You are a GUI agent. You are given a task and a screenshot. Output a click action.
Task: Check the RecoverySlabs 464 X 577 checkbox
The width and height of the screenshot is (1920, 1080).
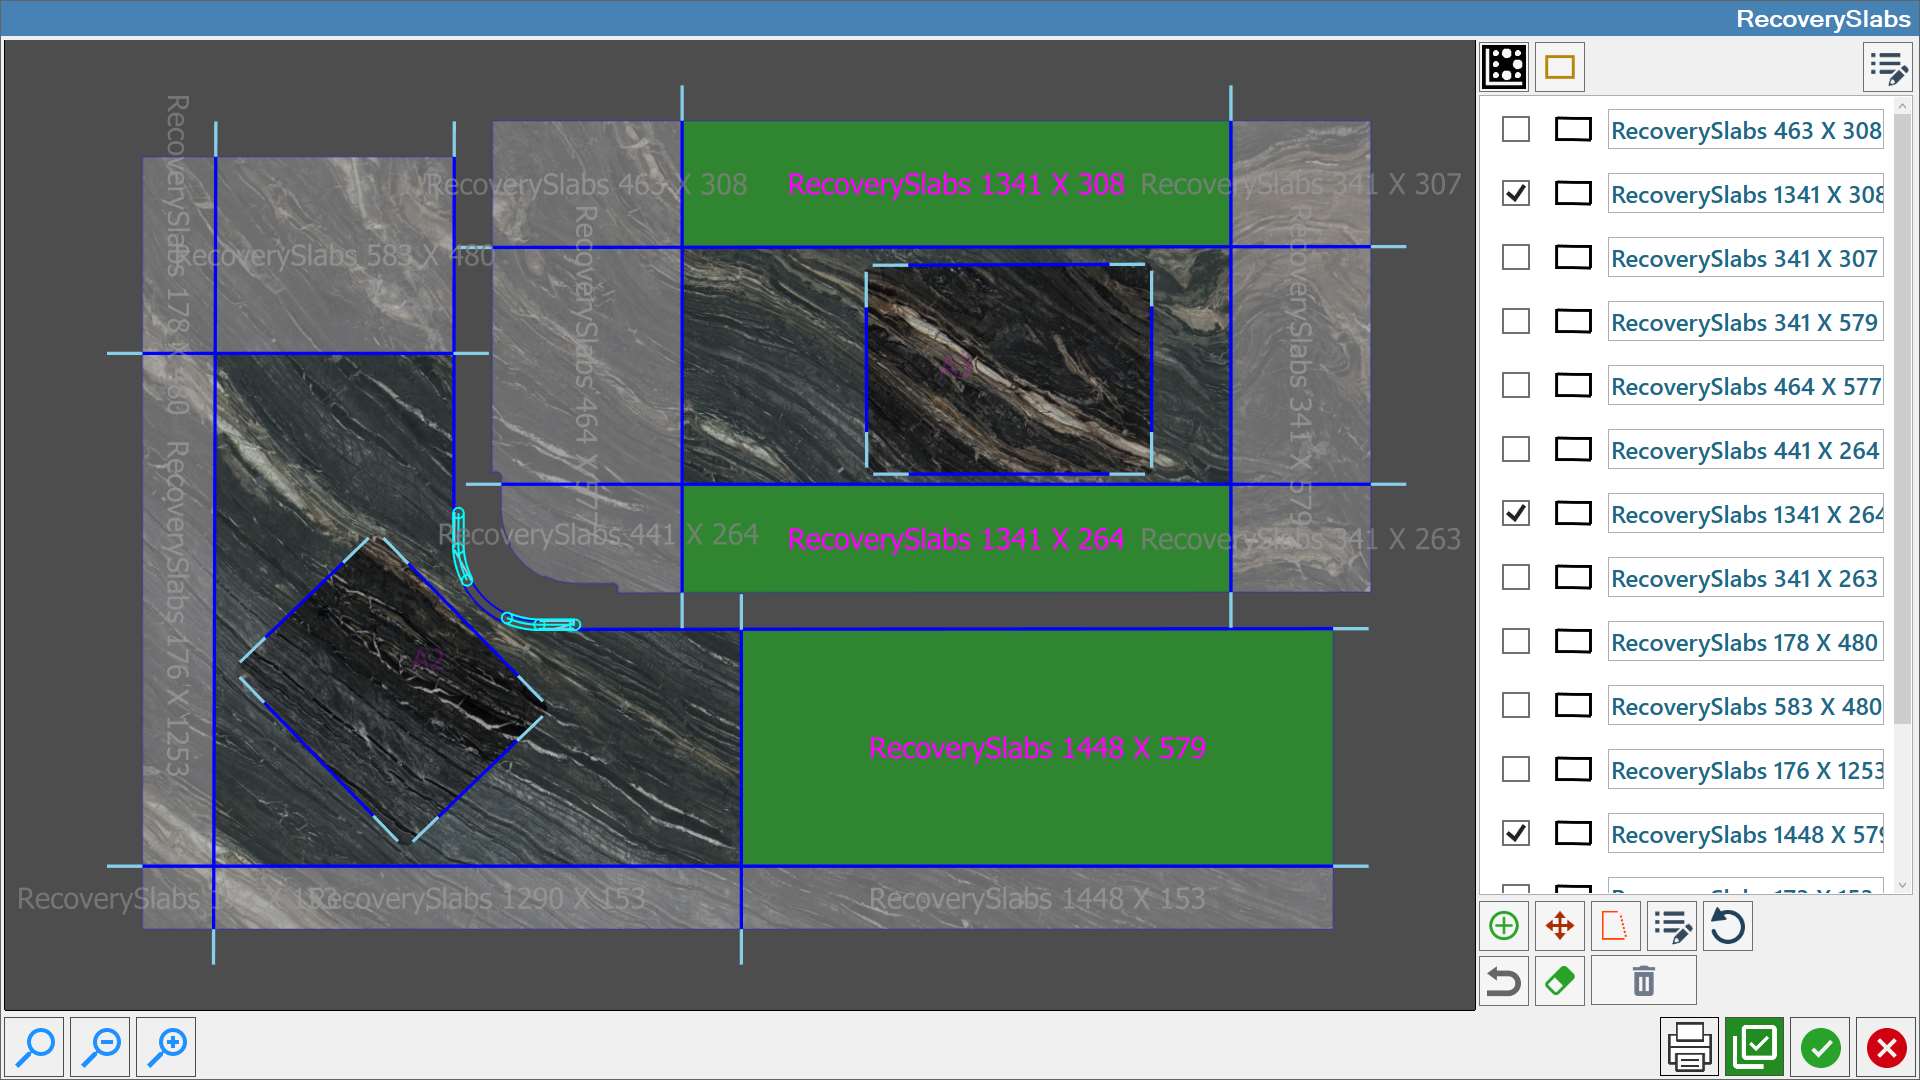(1516, 386)
